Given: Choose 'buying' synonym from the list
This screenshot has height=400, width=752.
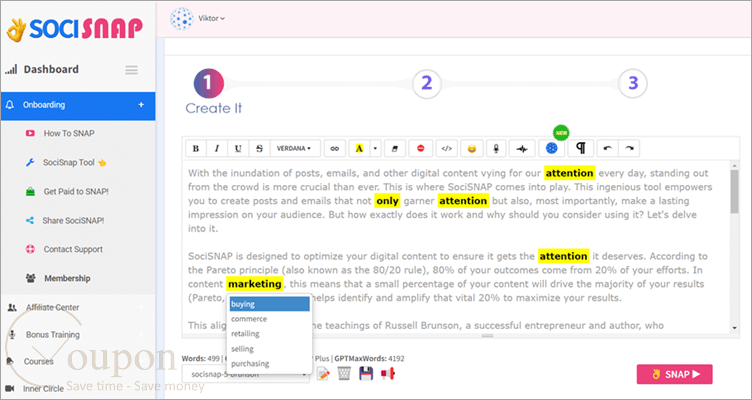Looking at the screenshot, I should pos(270,304).
